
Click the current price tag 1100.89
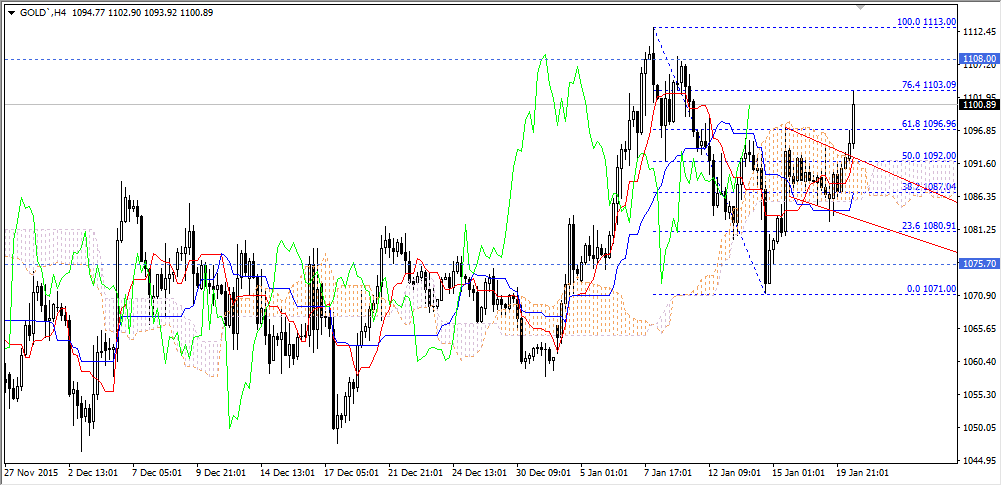[x=978, y=103]
